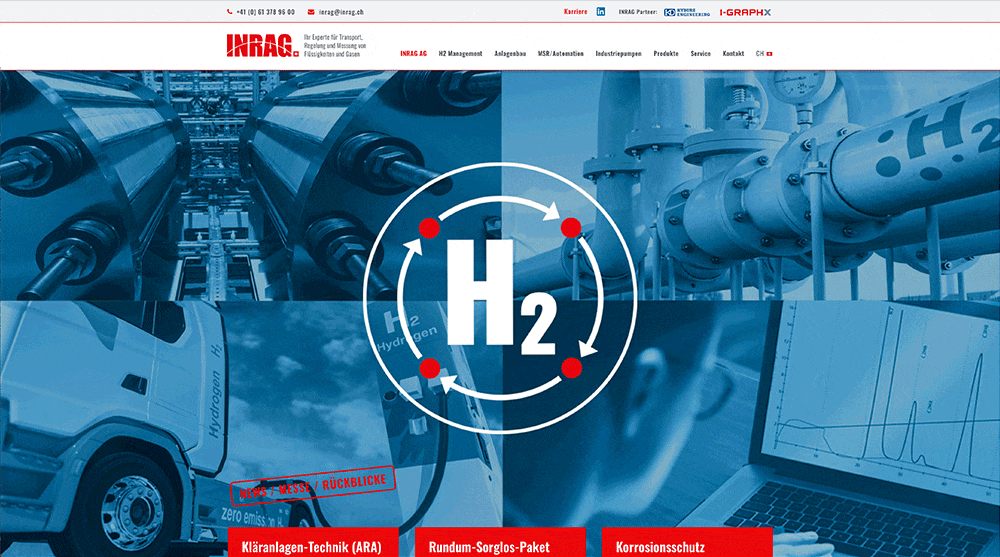Click the Kläranlagen-Technik (ARA) red tile

click(x=313, y=545)
